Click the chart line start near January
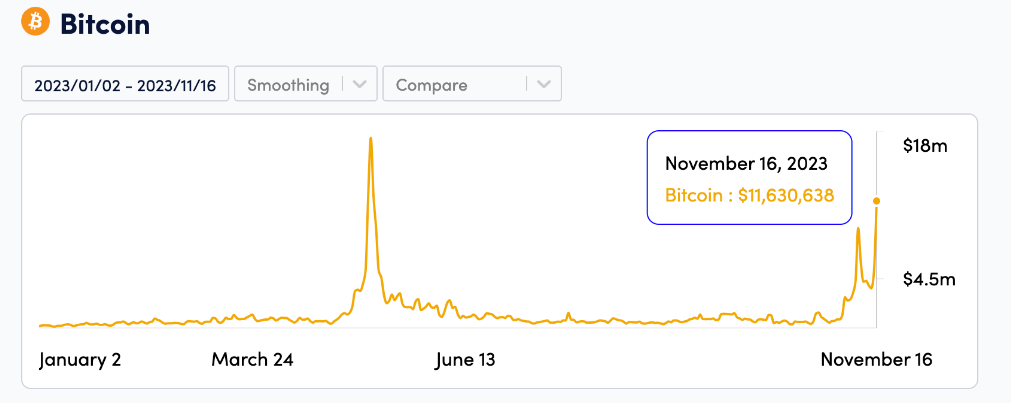The height and width of the screenshot is (403, 1011). (41, 325)
